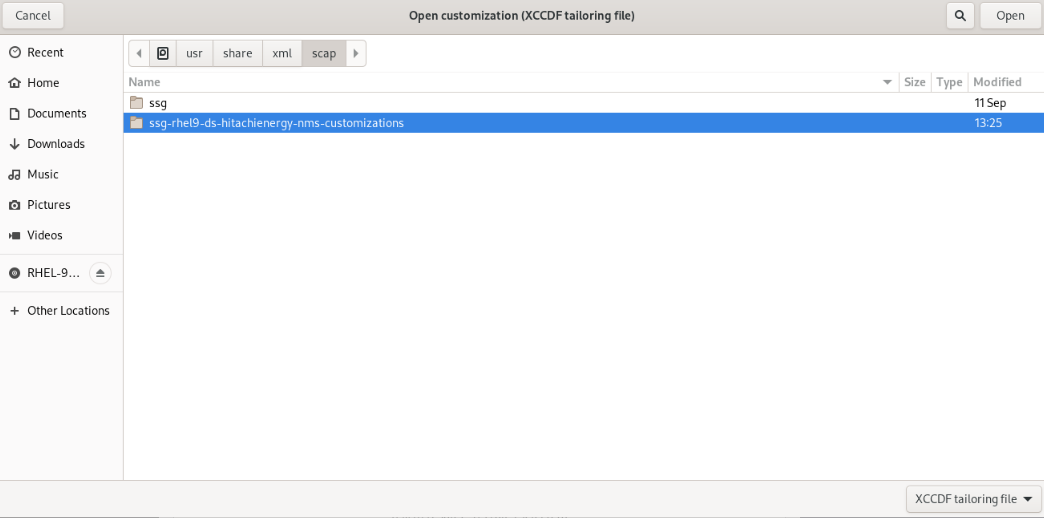Open the Music sidebar location
1044x518 pixels.
tap(43, 174)
